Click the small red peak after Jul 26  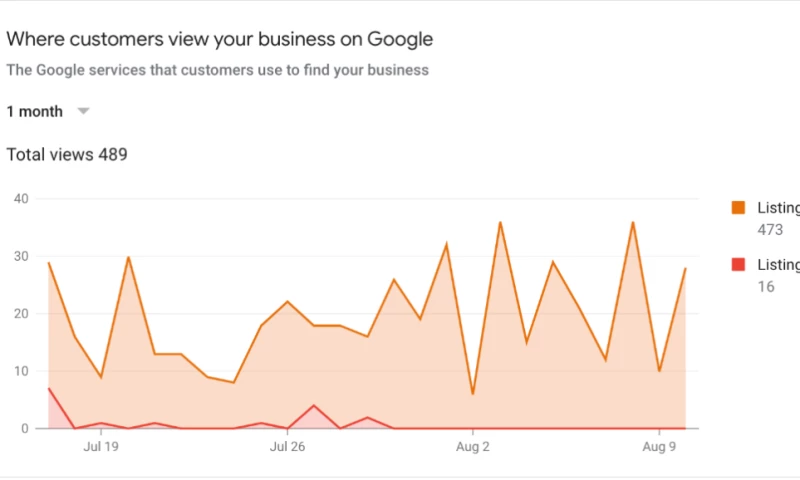tap(314, 405)
